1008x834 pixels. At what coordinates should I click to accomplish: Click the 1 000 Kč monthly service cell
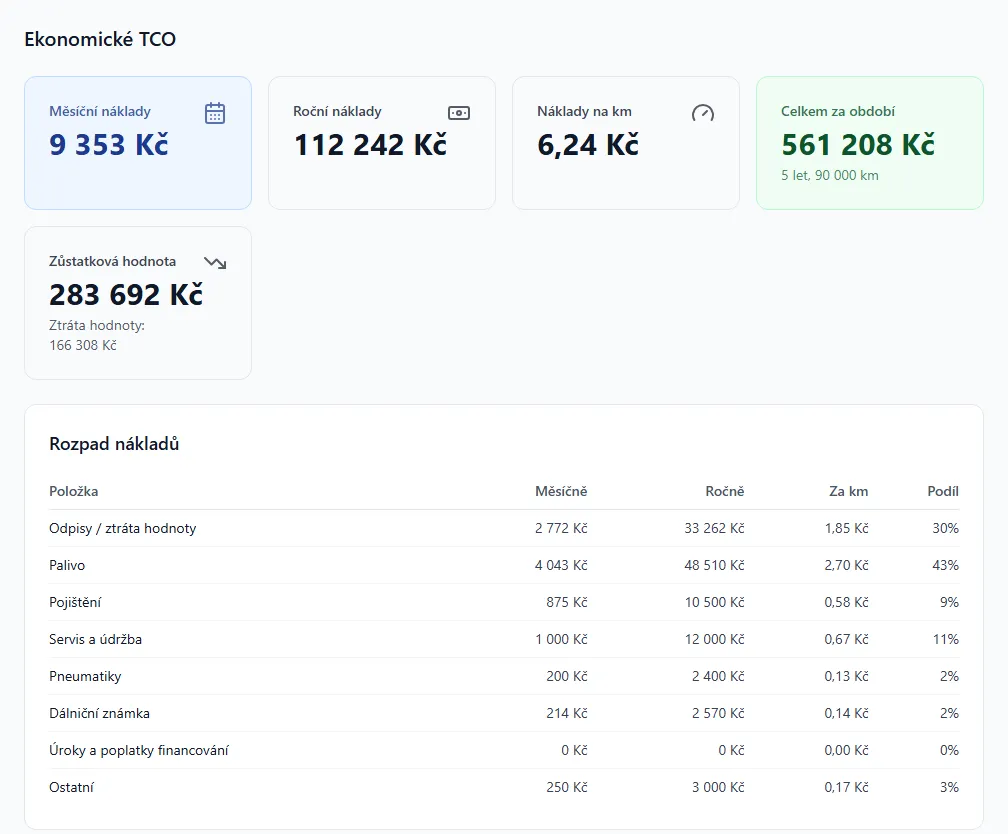561,639
